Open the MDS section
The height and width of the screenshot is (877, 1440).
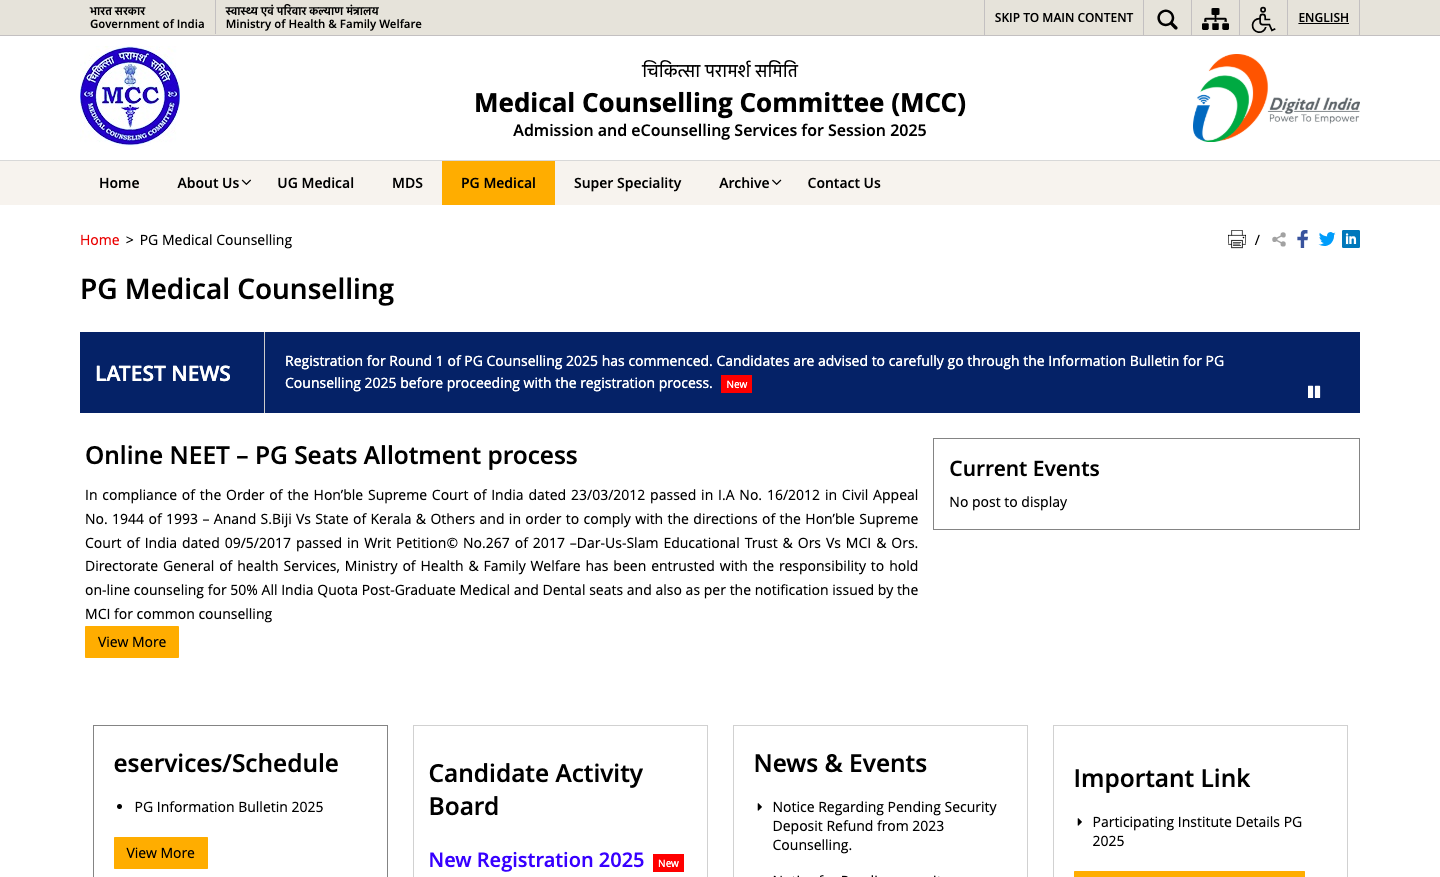point(407,183)
